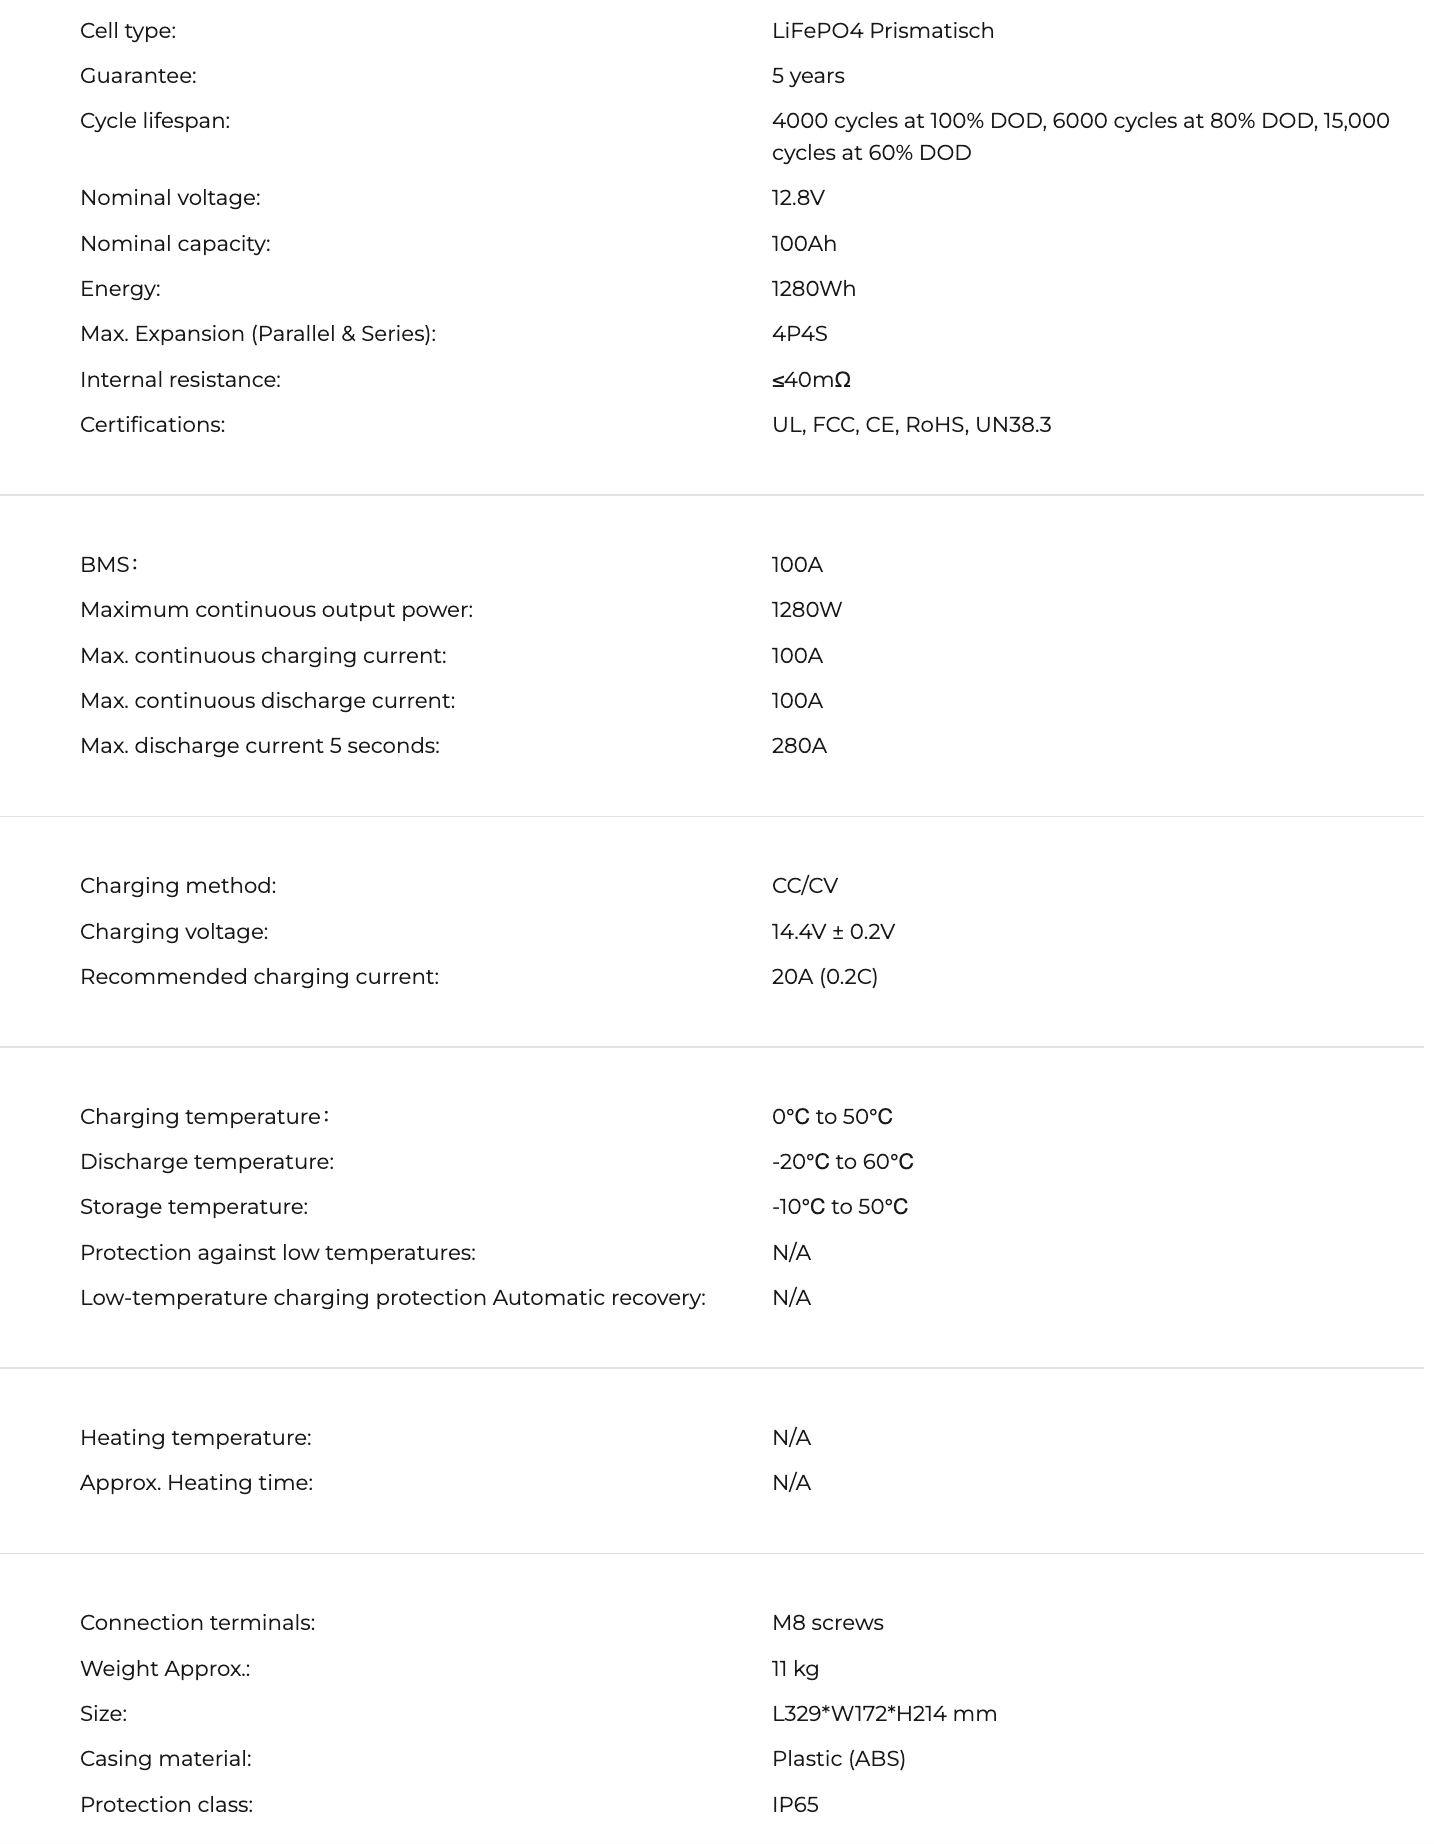Click the Maximum continuous output power label
The width and height of the screenshot is (1434, 1844).
point(276,610)
